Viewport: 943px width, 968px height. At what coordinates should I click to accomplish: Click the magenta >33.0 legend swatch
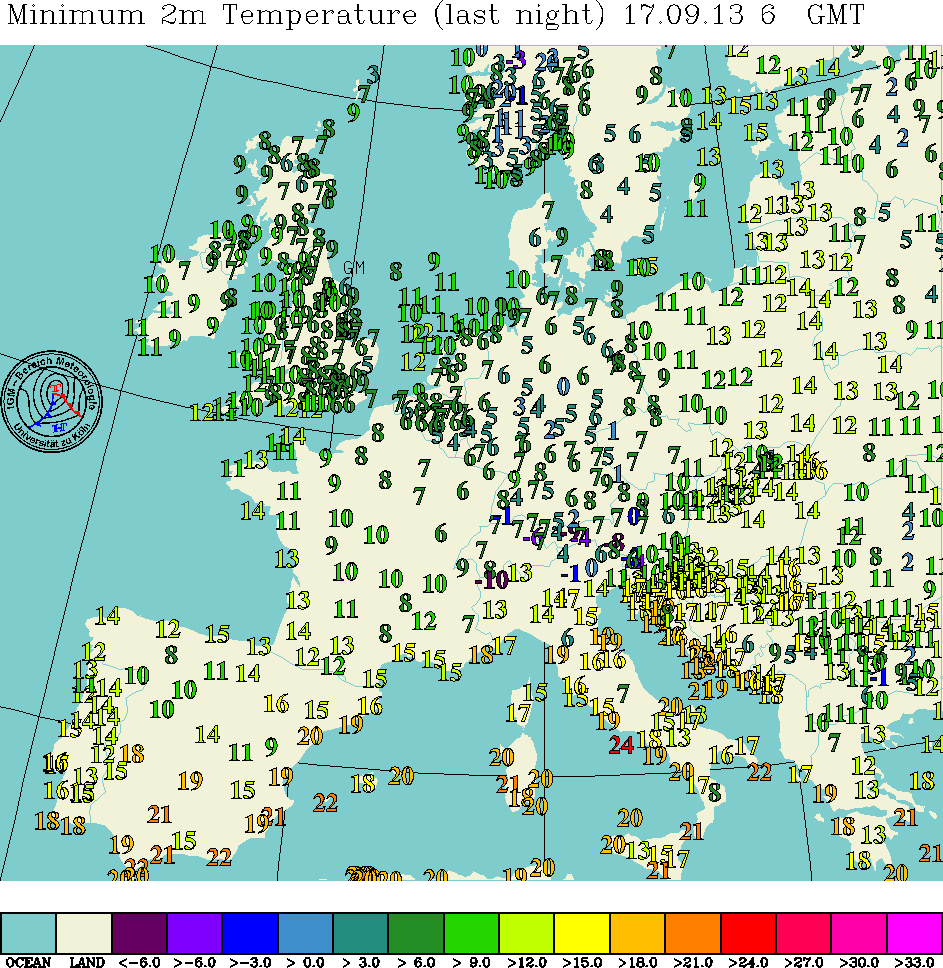point(914,932)
